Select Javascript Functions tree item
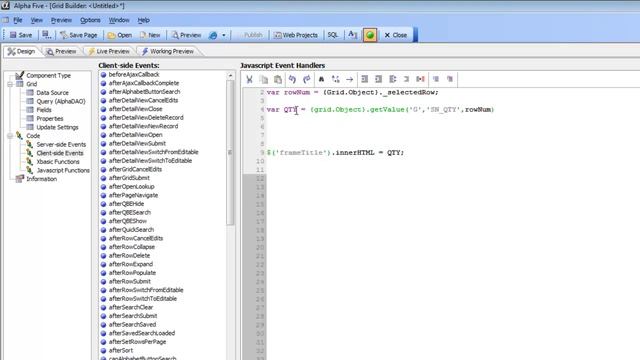Screen dimensions: 640x360 [x=63, y=170]
